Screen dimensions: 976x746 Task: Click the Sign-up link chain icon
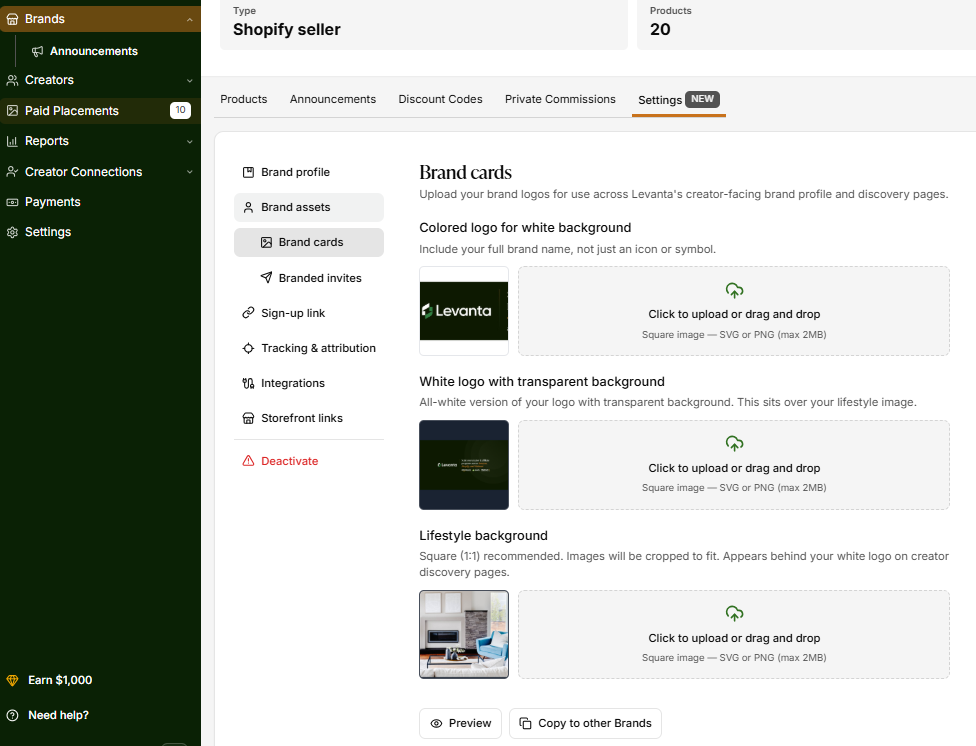pos(248,313)
